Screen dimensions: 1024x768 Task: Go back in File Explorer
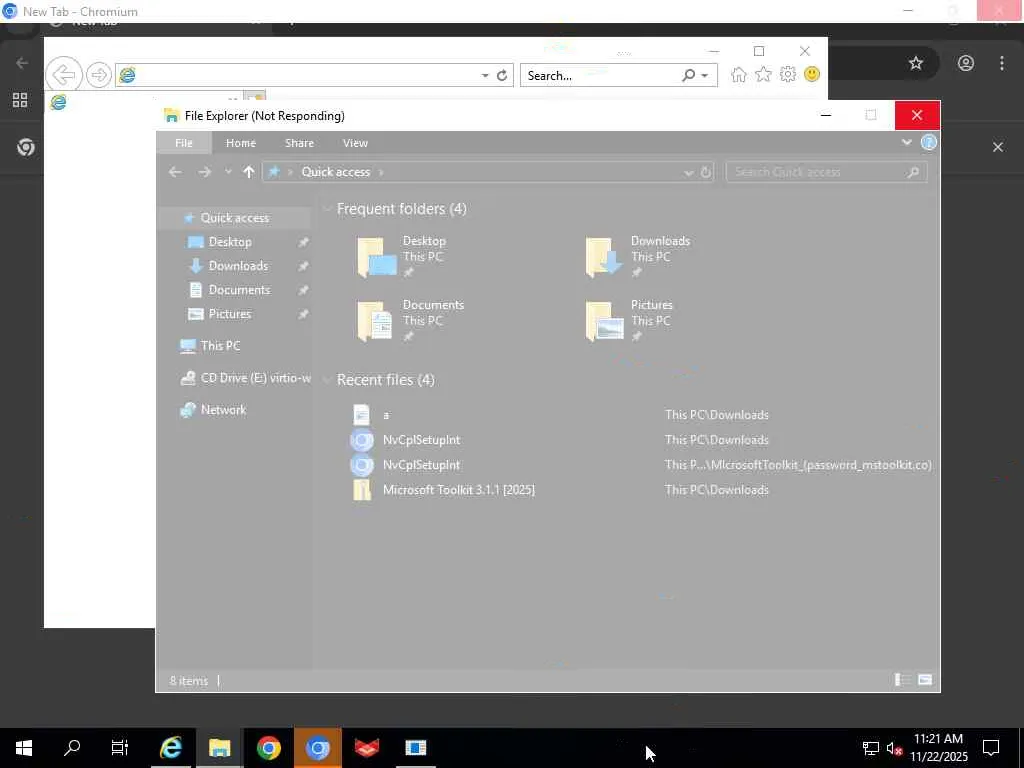(175, 172)
